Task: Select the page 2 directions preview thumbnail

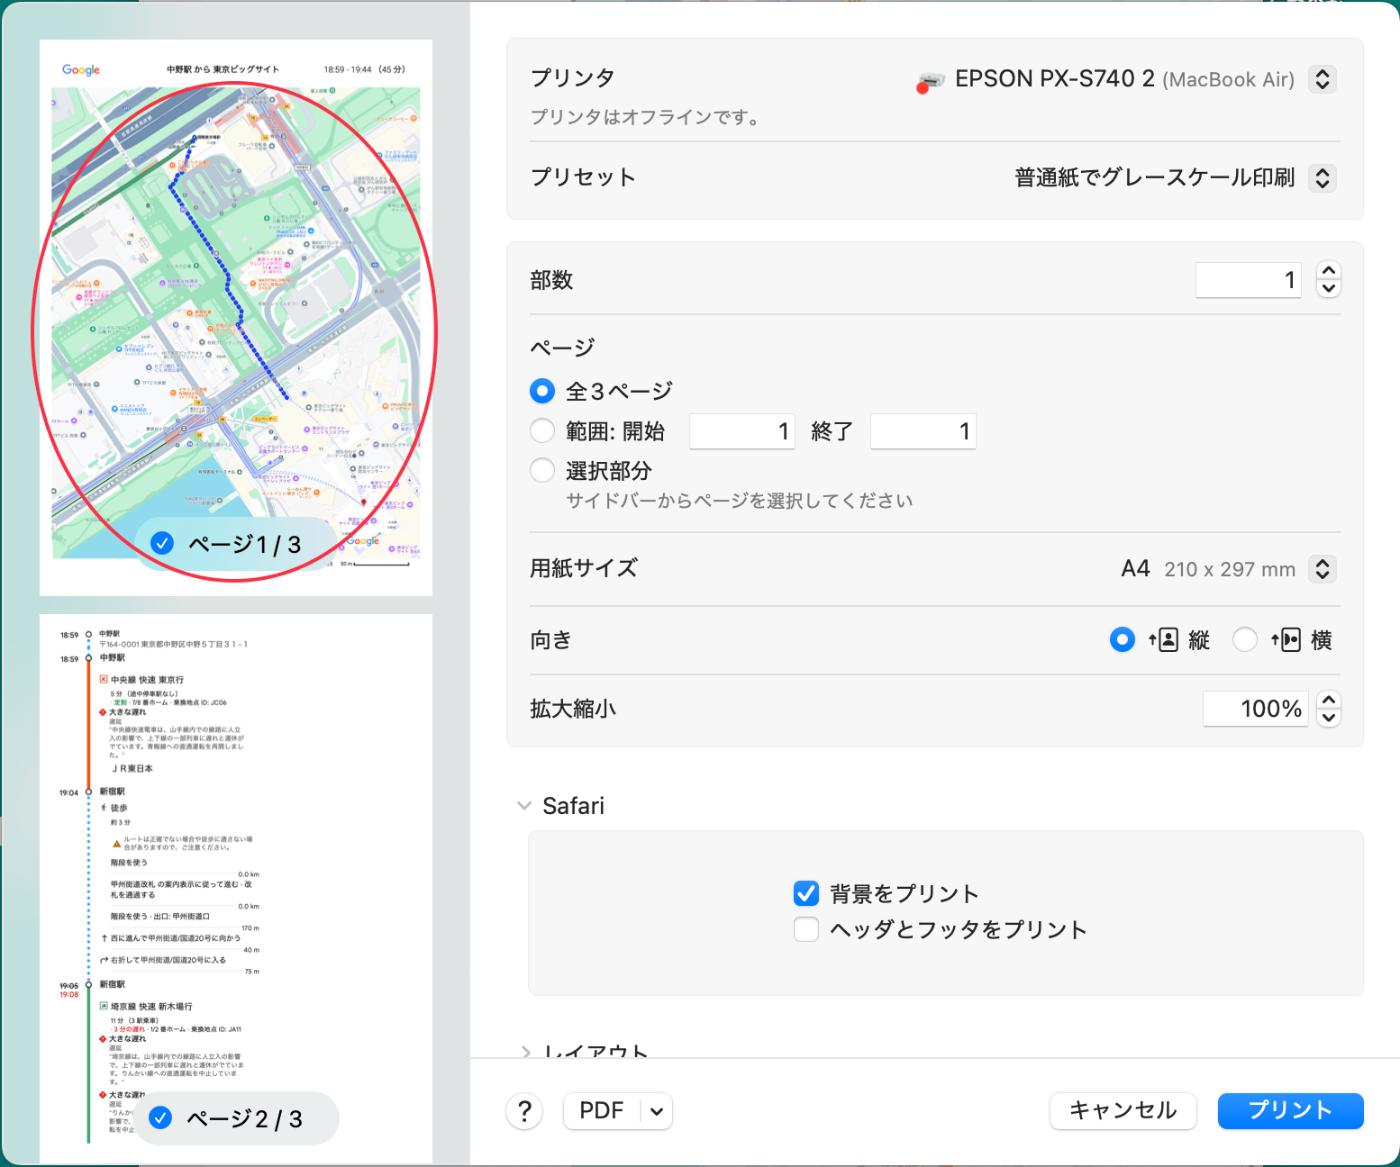Action: point(236,888)
